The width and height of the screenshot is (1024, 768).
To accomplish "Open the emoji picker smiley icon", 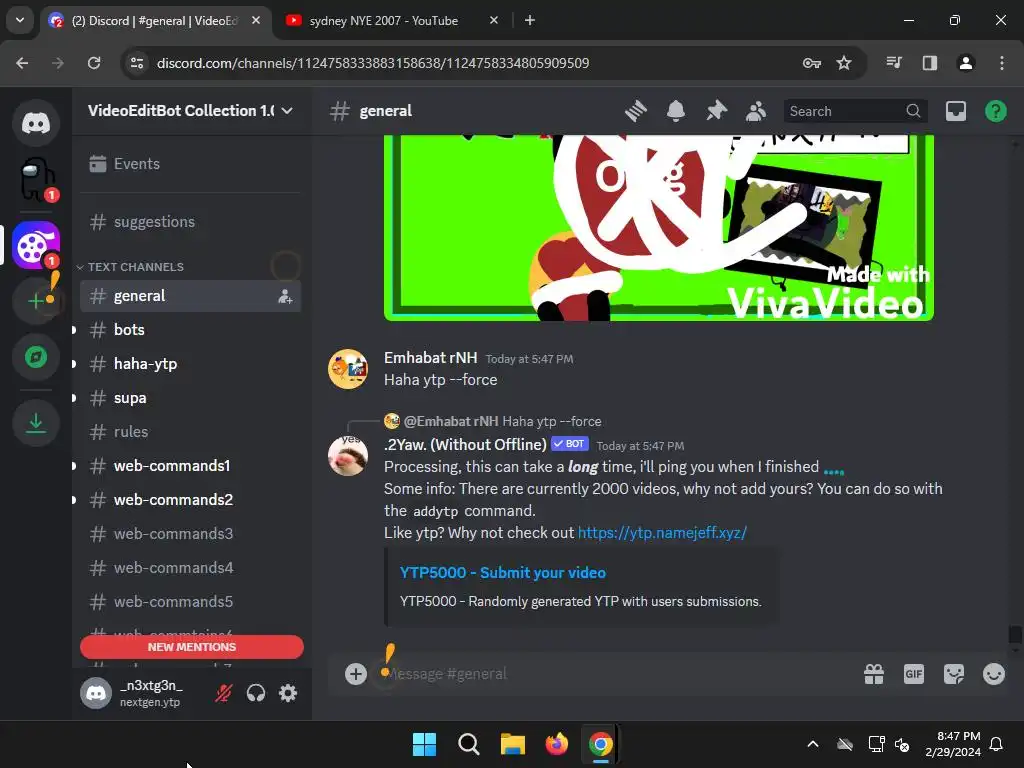I will tap(993, 673).
